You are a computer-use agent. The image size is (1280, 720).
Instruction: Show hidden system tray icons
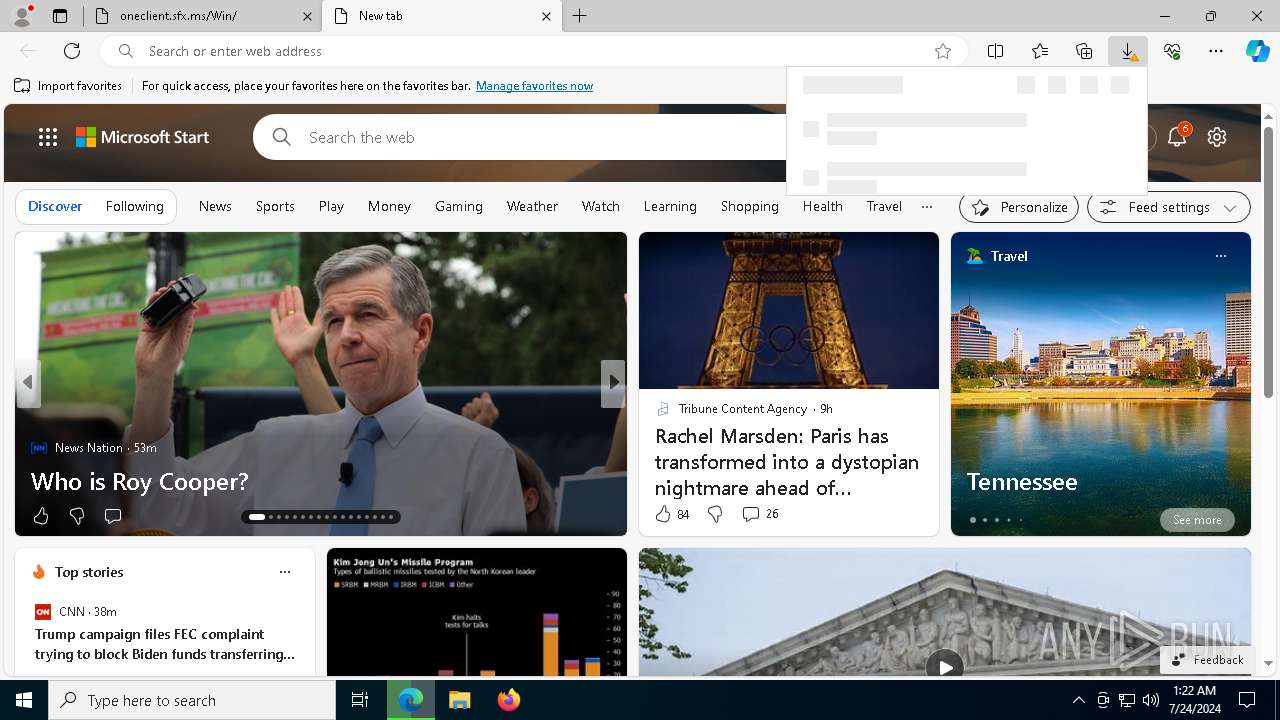click(x=1078, y=700)
